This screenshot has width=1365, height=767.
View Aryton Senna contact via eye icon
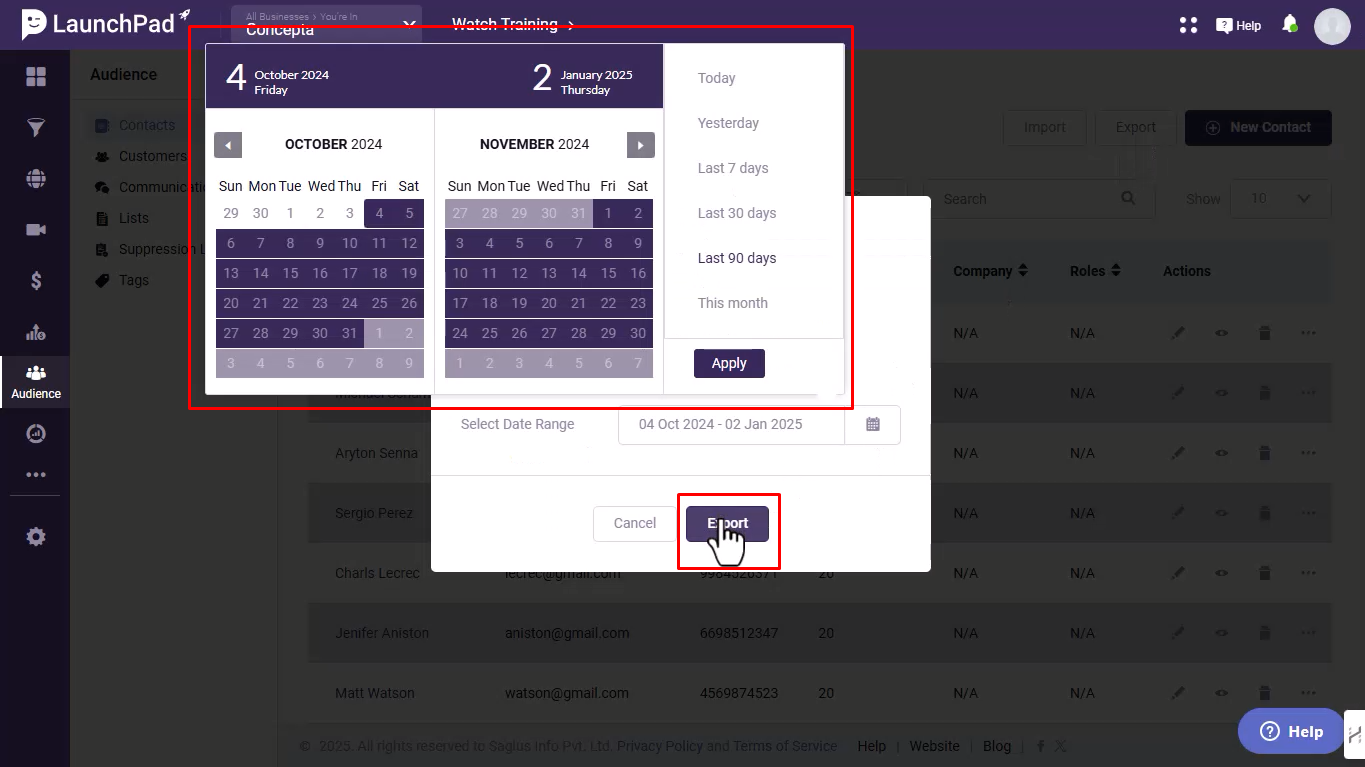tap(1222, 453)
